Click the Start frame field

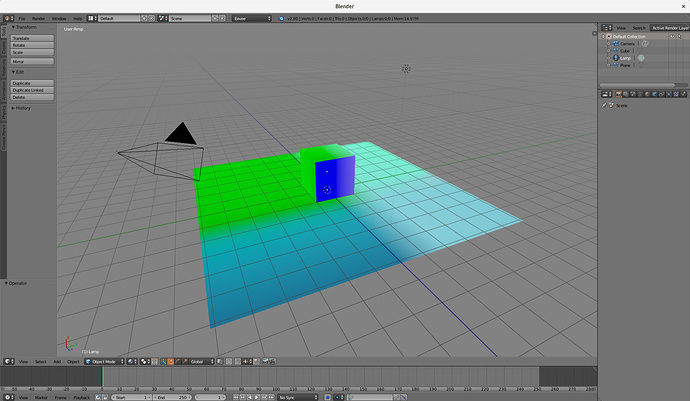(x=131, y=397)
